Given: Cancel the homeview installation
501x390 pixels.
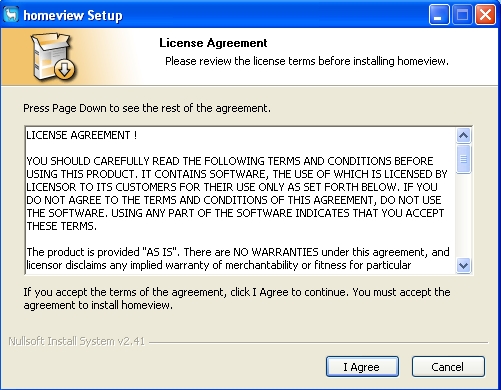Looking at the screenshot, I should [448, 367].
